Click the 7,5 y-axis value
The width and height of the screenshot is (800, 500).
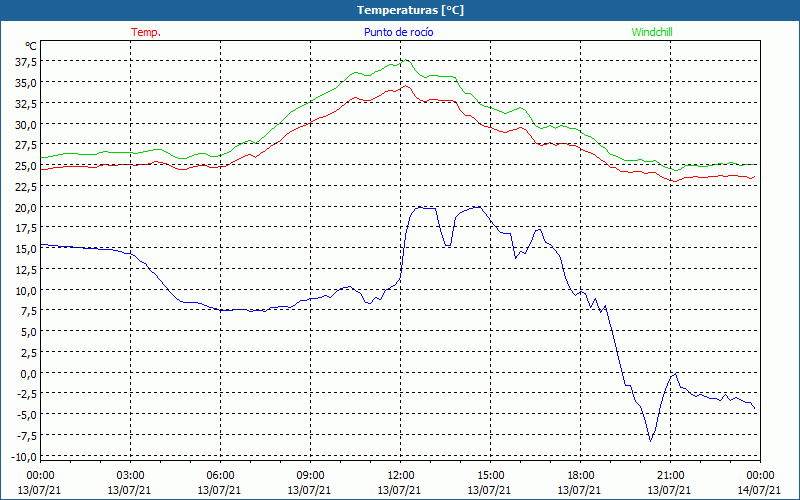(x=28, y=311)
